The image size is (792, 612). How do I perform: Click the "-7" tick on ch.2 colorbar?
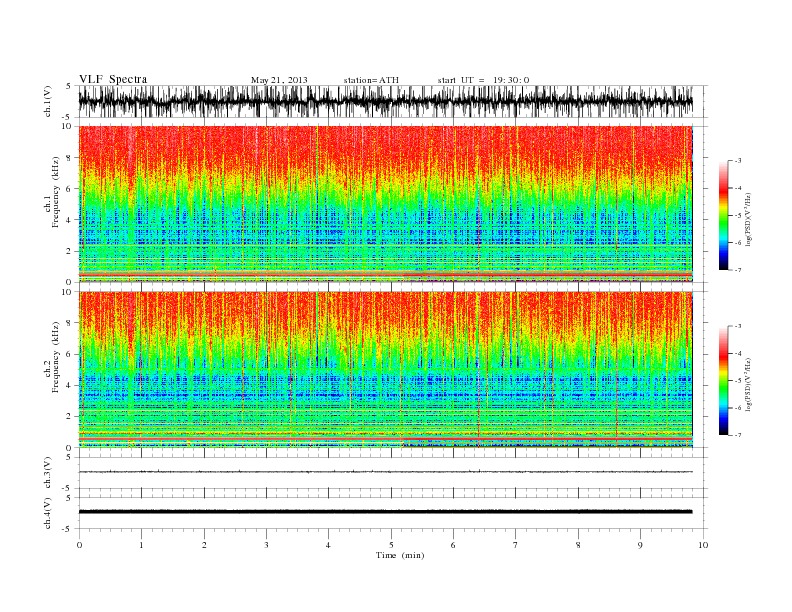click(738, 435)
